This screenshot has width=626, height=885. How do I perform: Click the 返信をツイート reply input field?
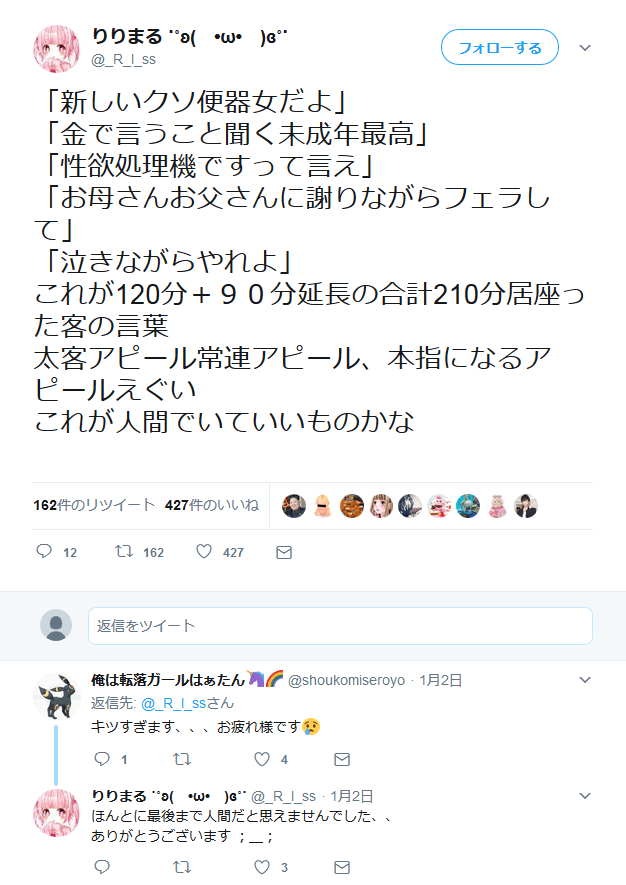[x=340, y=626]
